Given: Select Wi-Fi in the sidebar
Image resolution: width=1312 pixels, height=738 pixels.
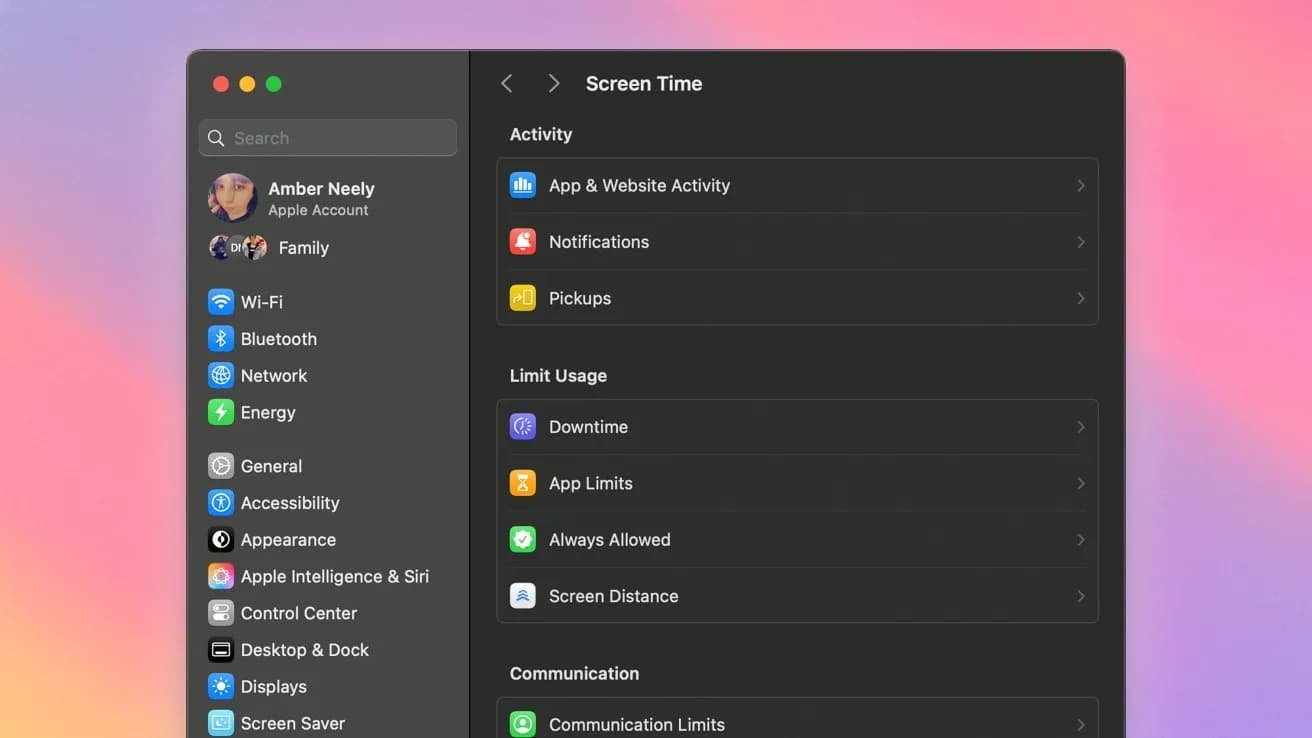Looking at the screenshot, I should click(261, 301).
